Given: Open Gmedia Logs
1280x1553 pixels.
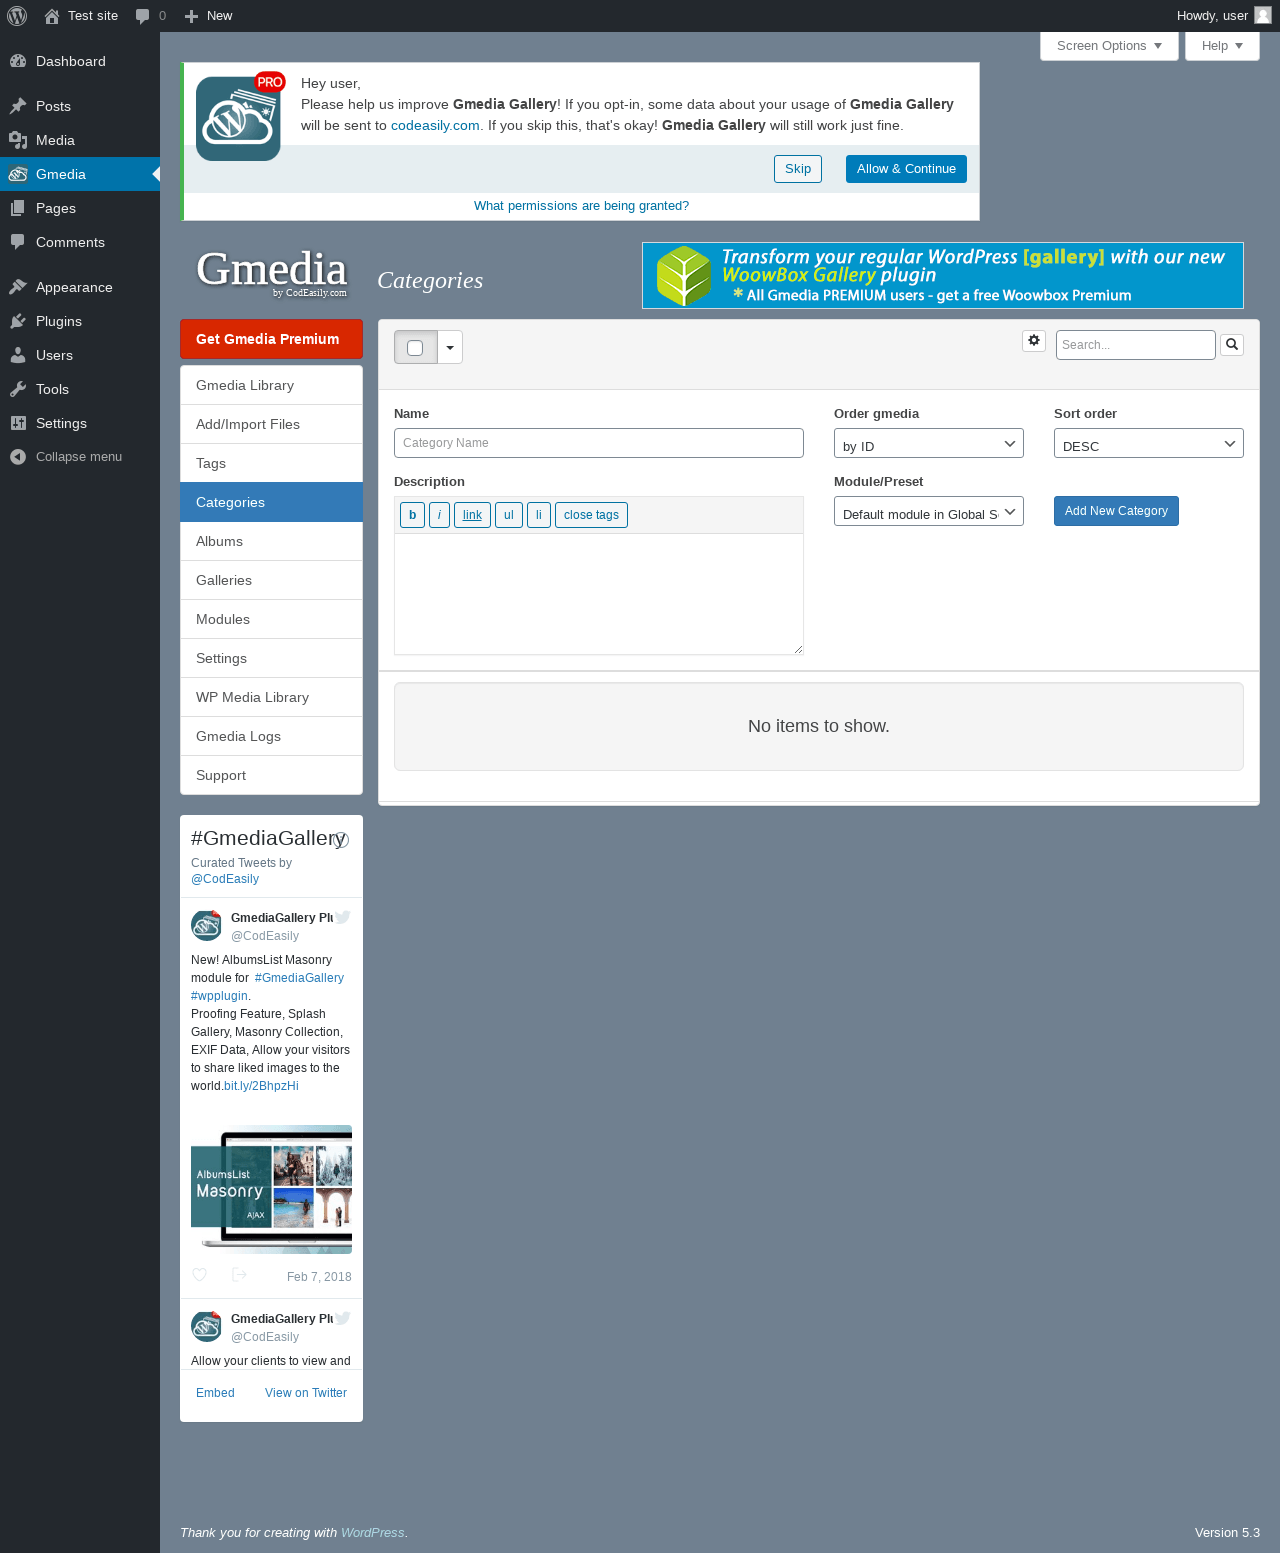Looking at the screenshot, I should pyautogui.click(x=271, y=736).
